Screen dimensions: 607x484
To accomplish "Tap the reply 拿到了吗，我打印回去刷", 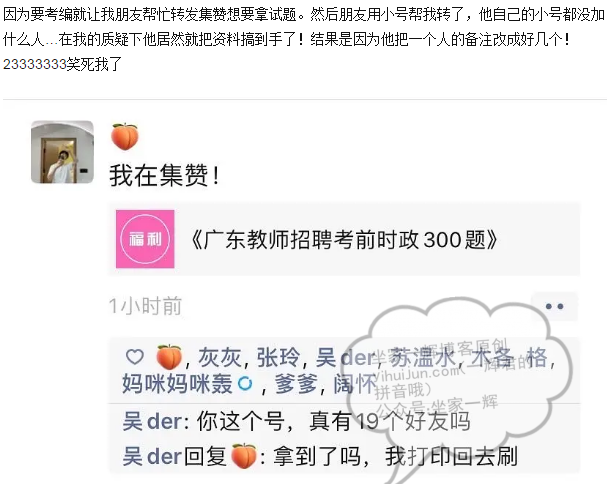I will coord(395,456).
